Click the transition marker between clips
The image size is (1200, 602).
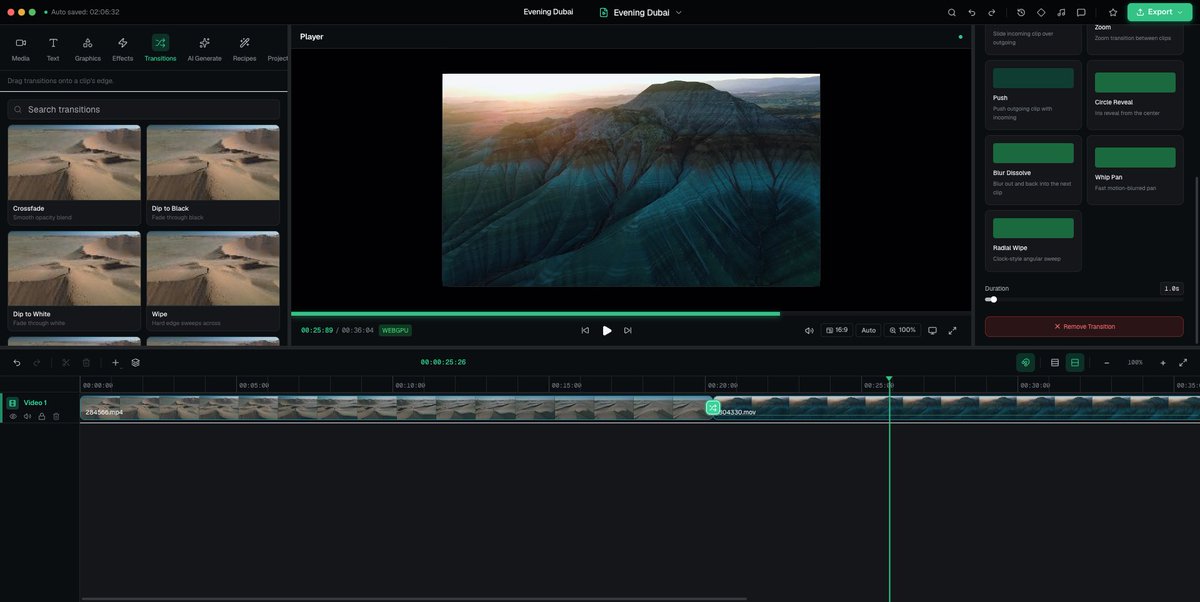(713, 407)
